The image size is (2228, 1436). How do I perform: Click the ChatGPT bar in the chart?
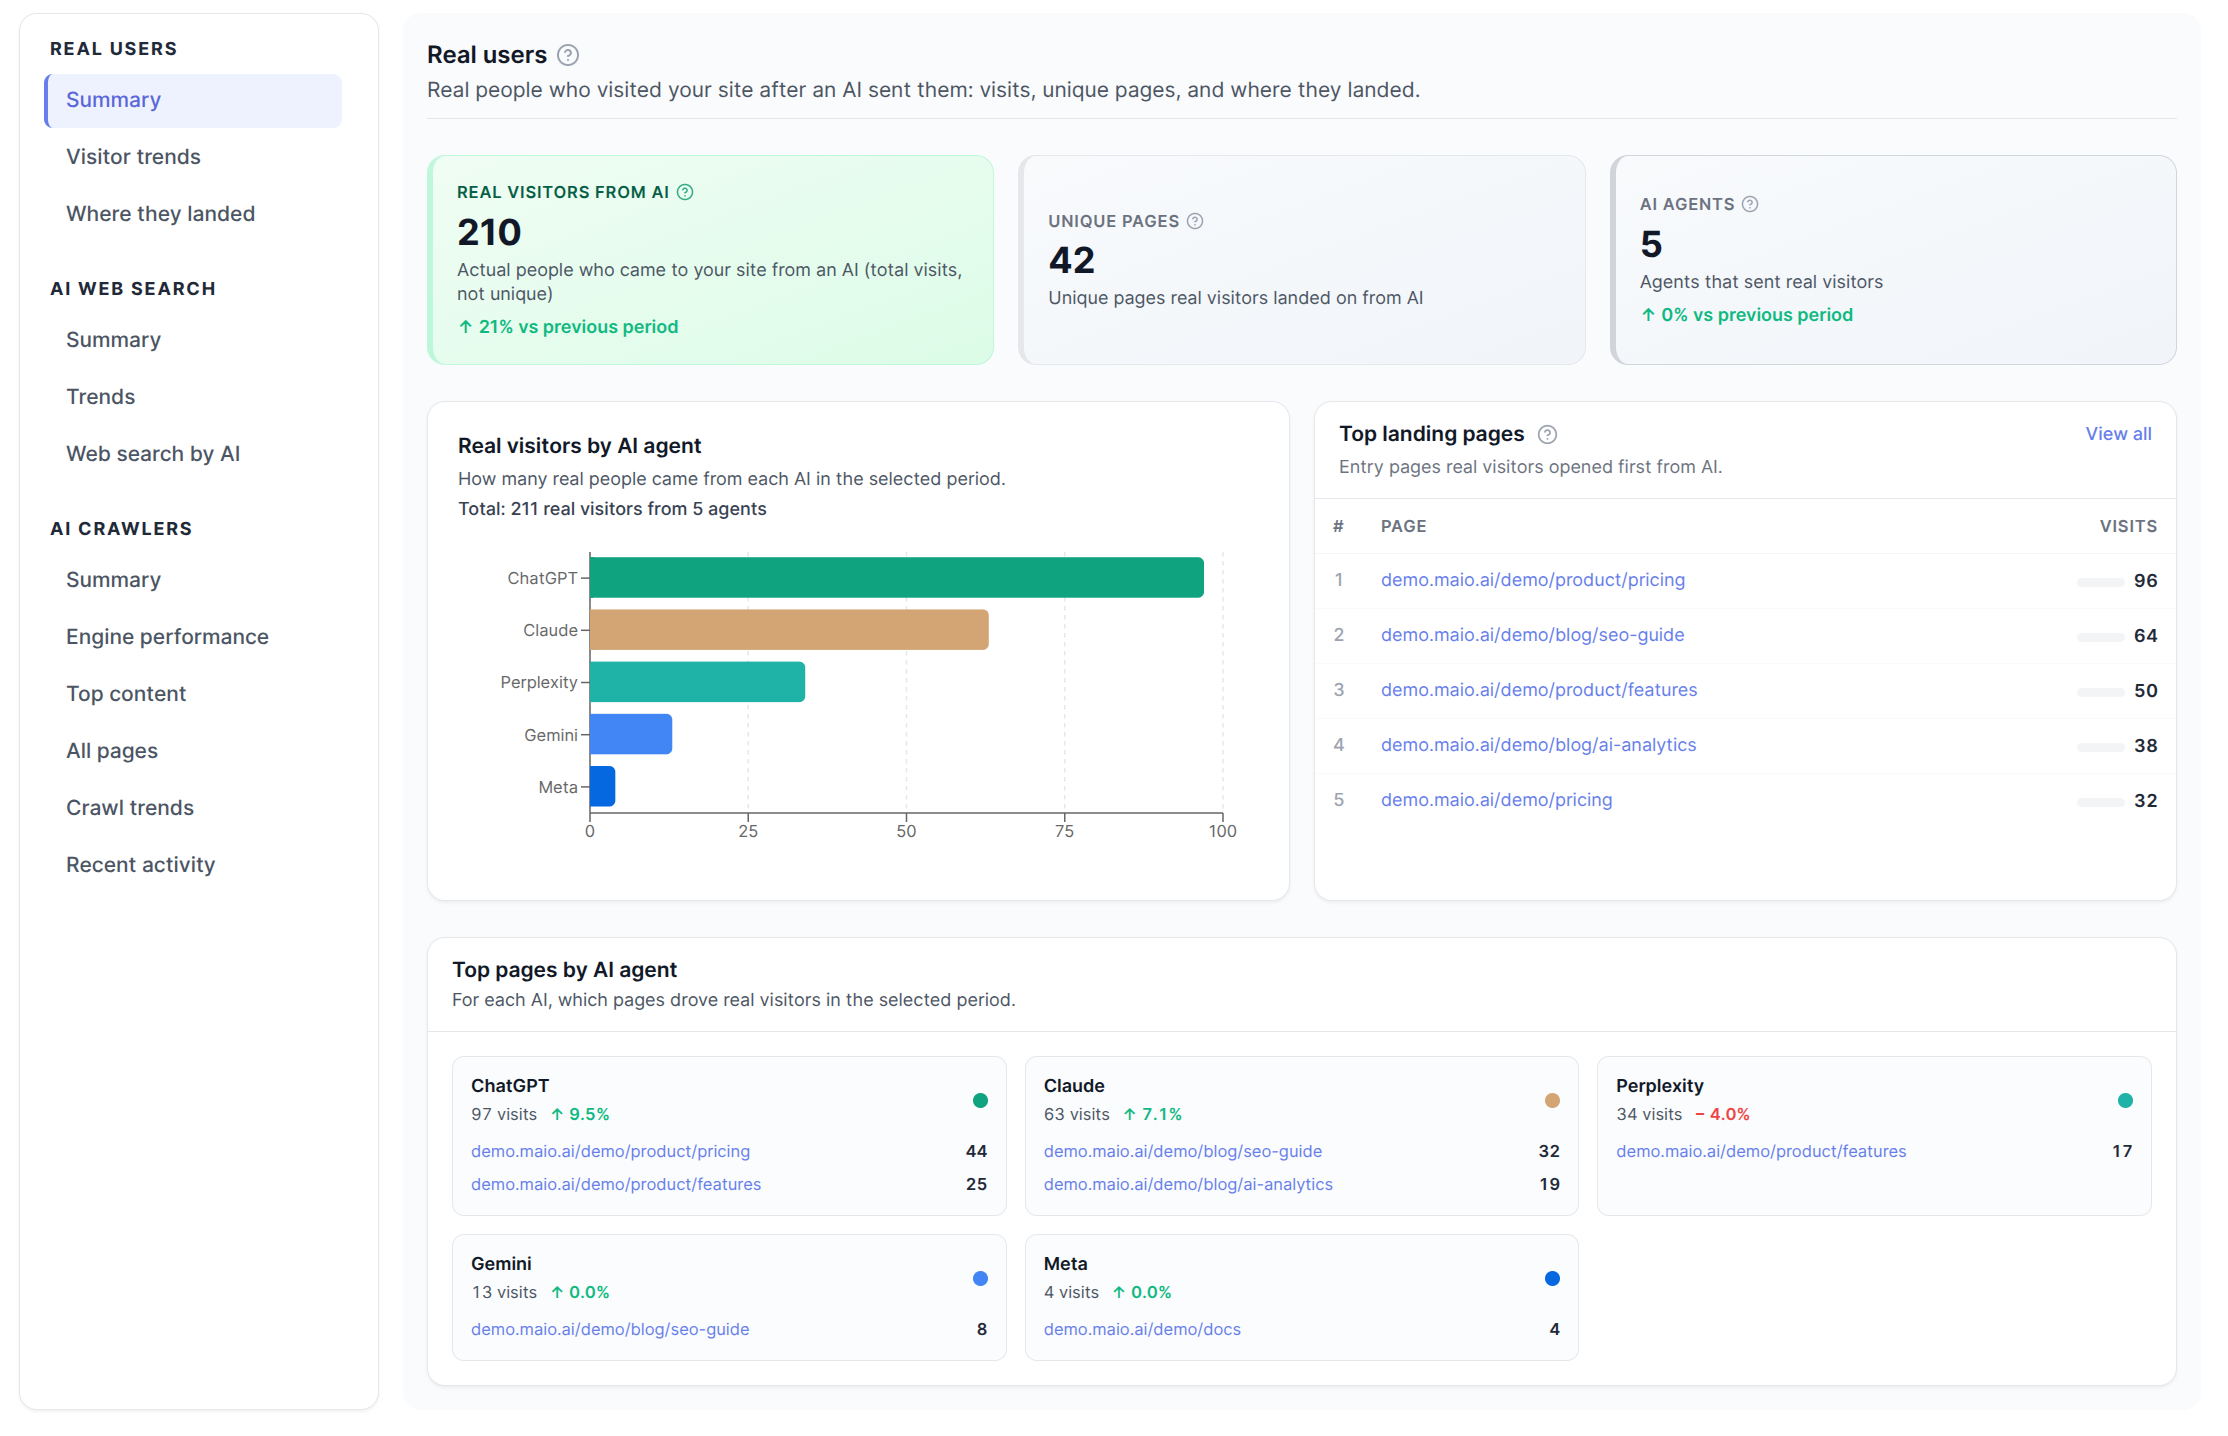[x=896, y=577]
